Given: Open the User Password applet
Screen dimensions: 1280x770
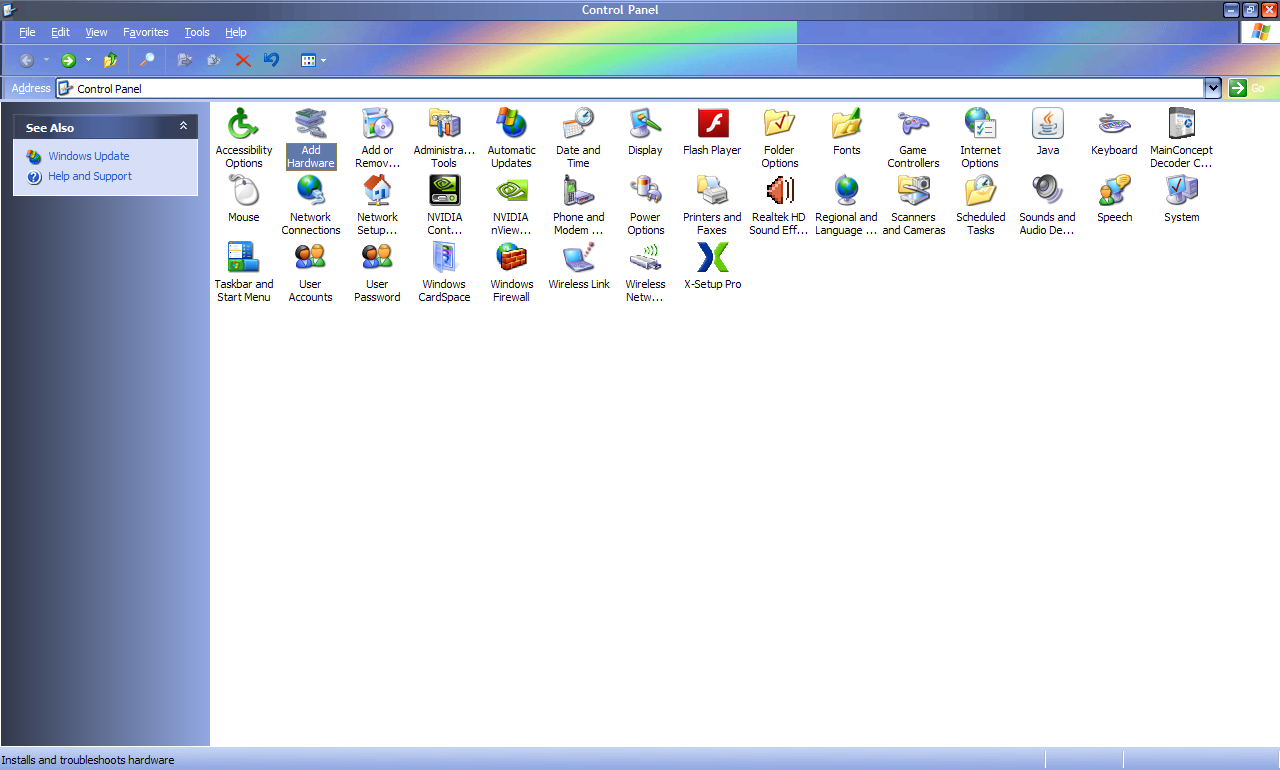Looking at the screenshot, I should pos(377,272).
